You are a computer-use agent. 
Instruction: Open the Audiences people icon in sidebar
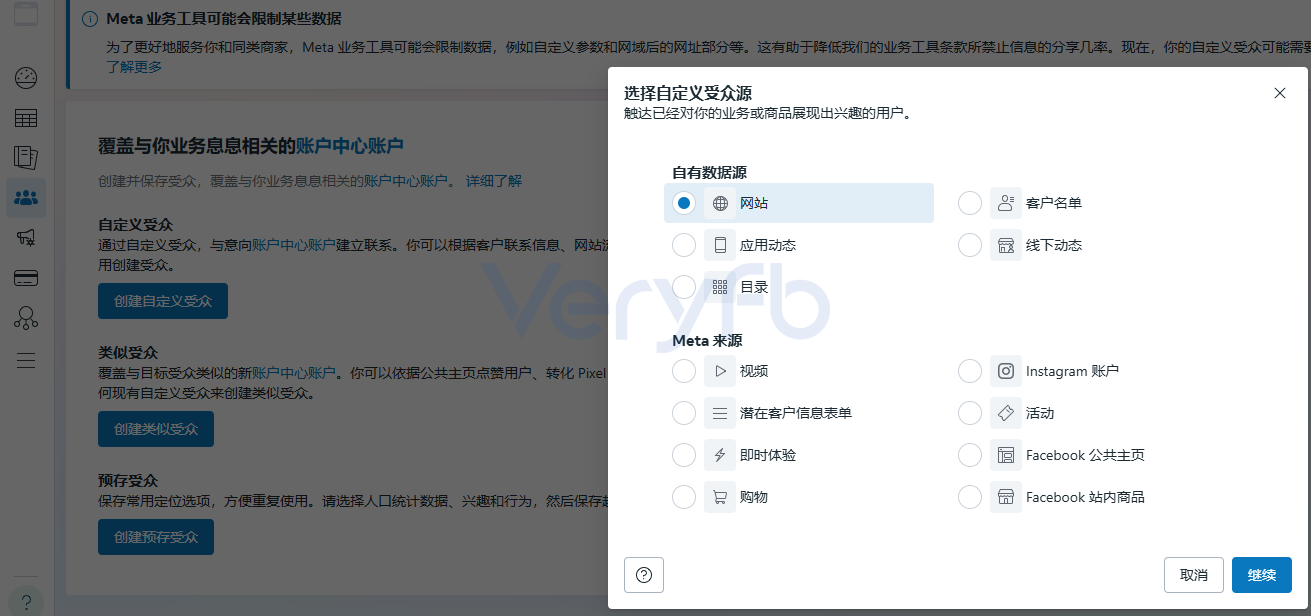point(26,198)
